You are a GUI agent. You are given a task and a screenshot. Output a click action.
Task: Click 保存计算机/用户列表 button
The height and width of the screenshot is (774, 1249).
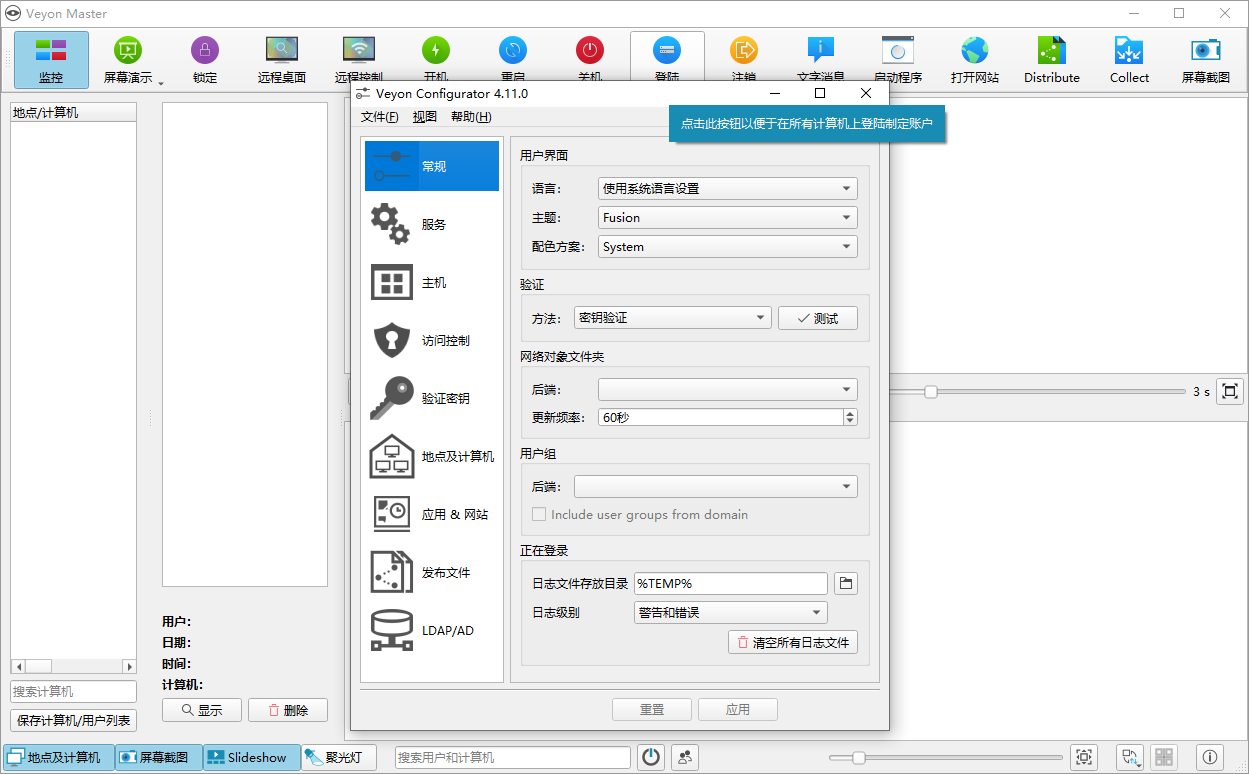click(74, 720)
